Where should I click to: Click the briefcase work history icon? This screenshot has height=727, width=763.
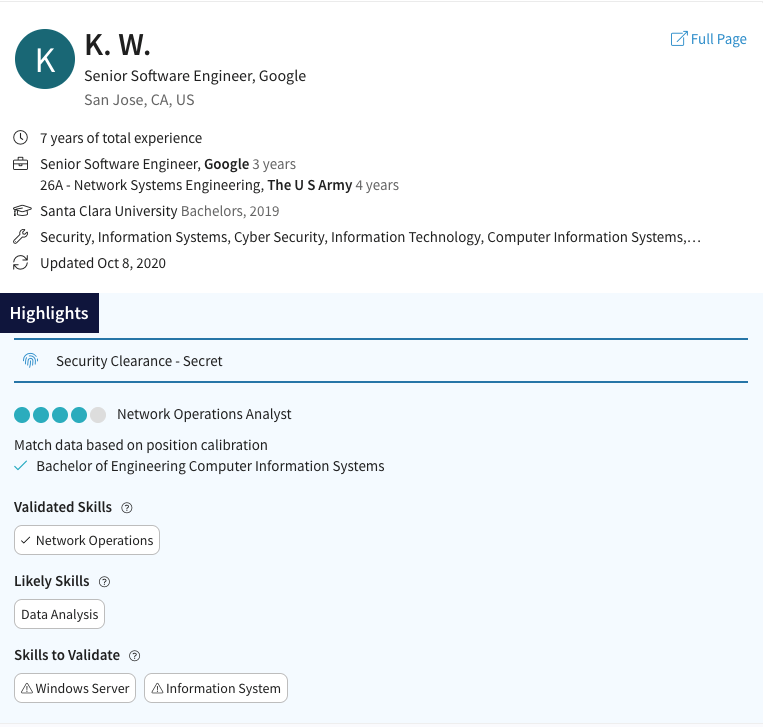pos(21,164)
